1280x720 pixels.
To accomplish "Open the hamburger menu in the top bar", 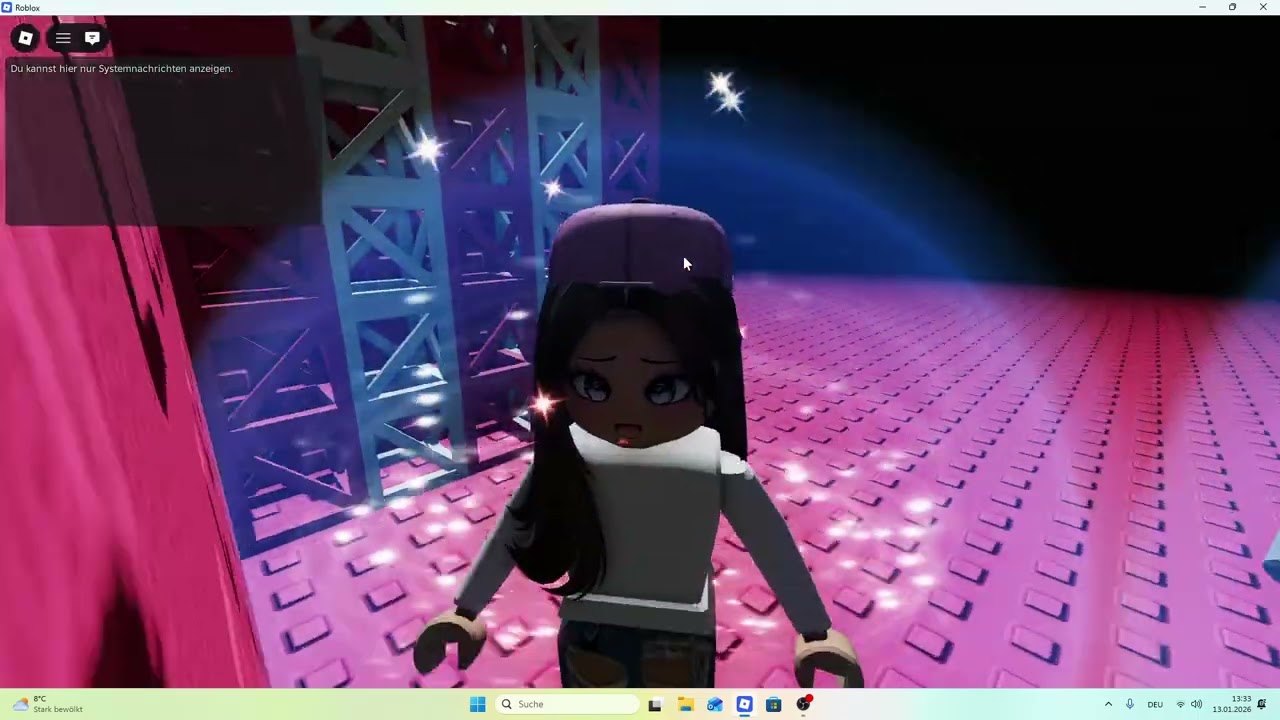I will [63, 38].
